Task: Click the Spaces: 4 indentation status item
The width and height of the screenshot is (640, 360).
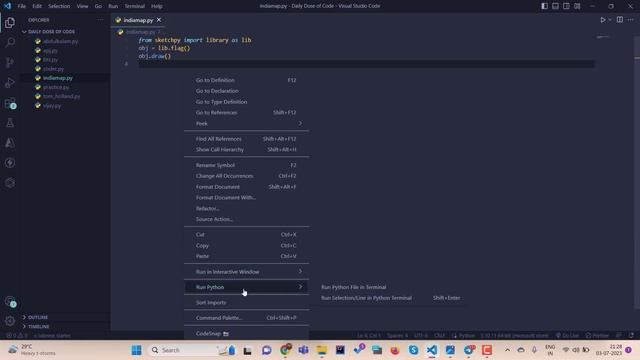Action: pos(397,336)
